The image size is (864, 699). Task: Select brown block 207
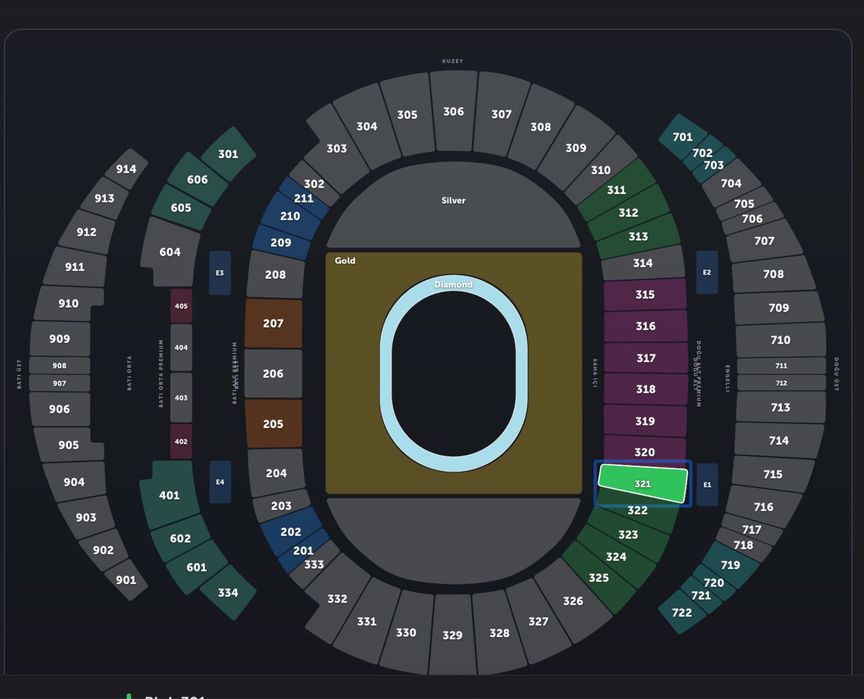[x=273, y=323]
